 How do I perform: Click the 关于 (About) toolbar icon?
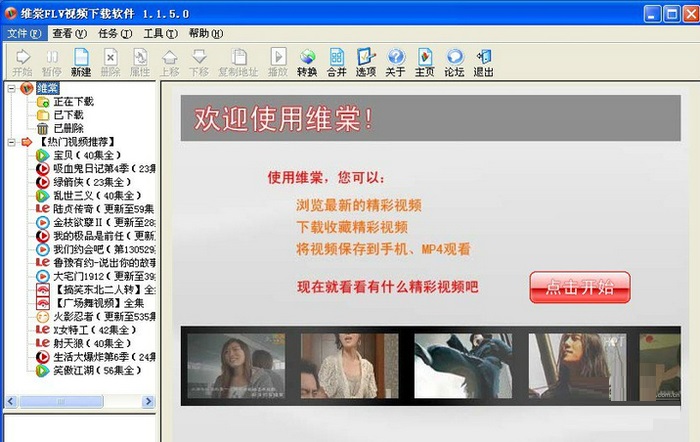396,62
